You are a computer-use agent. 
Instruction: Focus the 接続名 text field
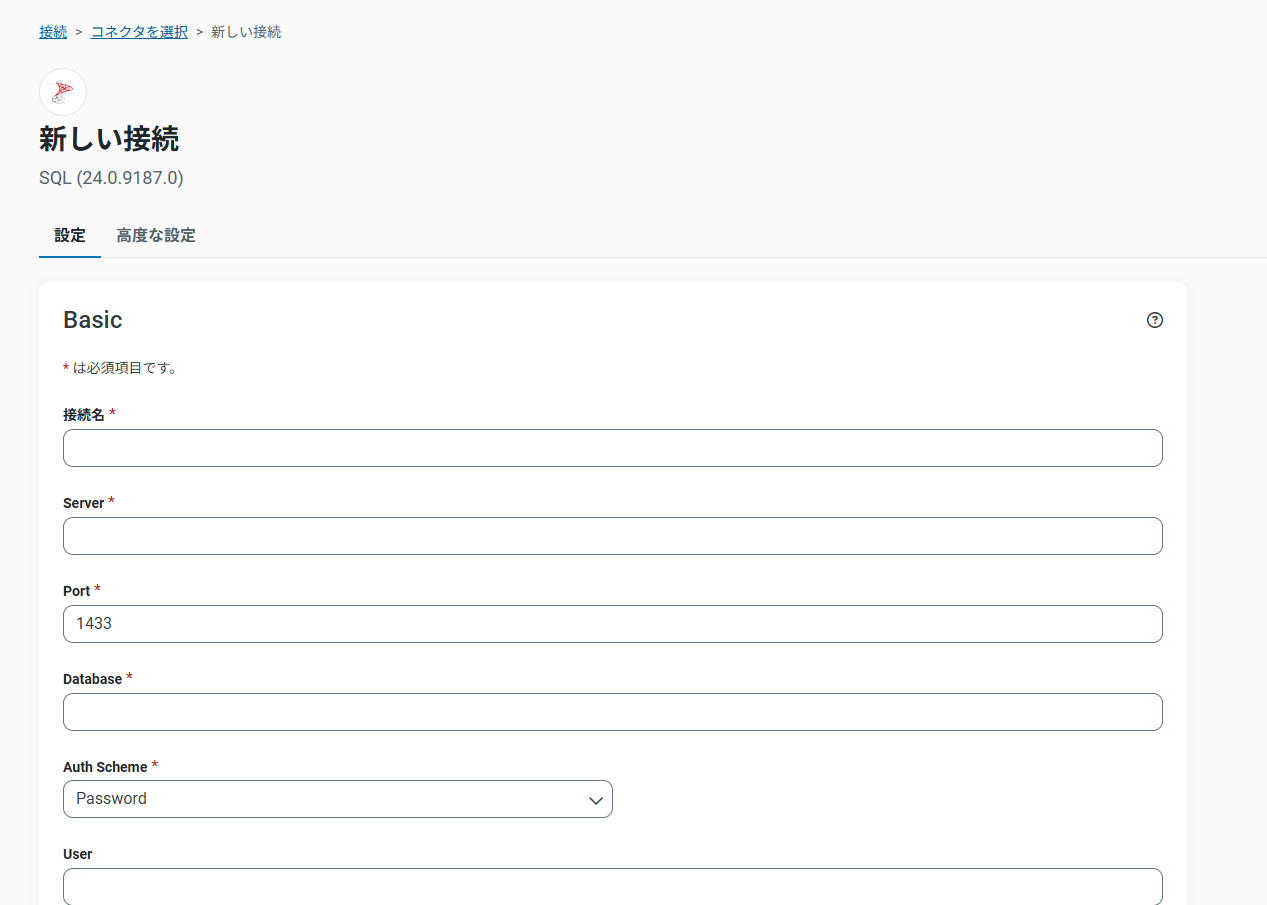click(x=613, y=448)
